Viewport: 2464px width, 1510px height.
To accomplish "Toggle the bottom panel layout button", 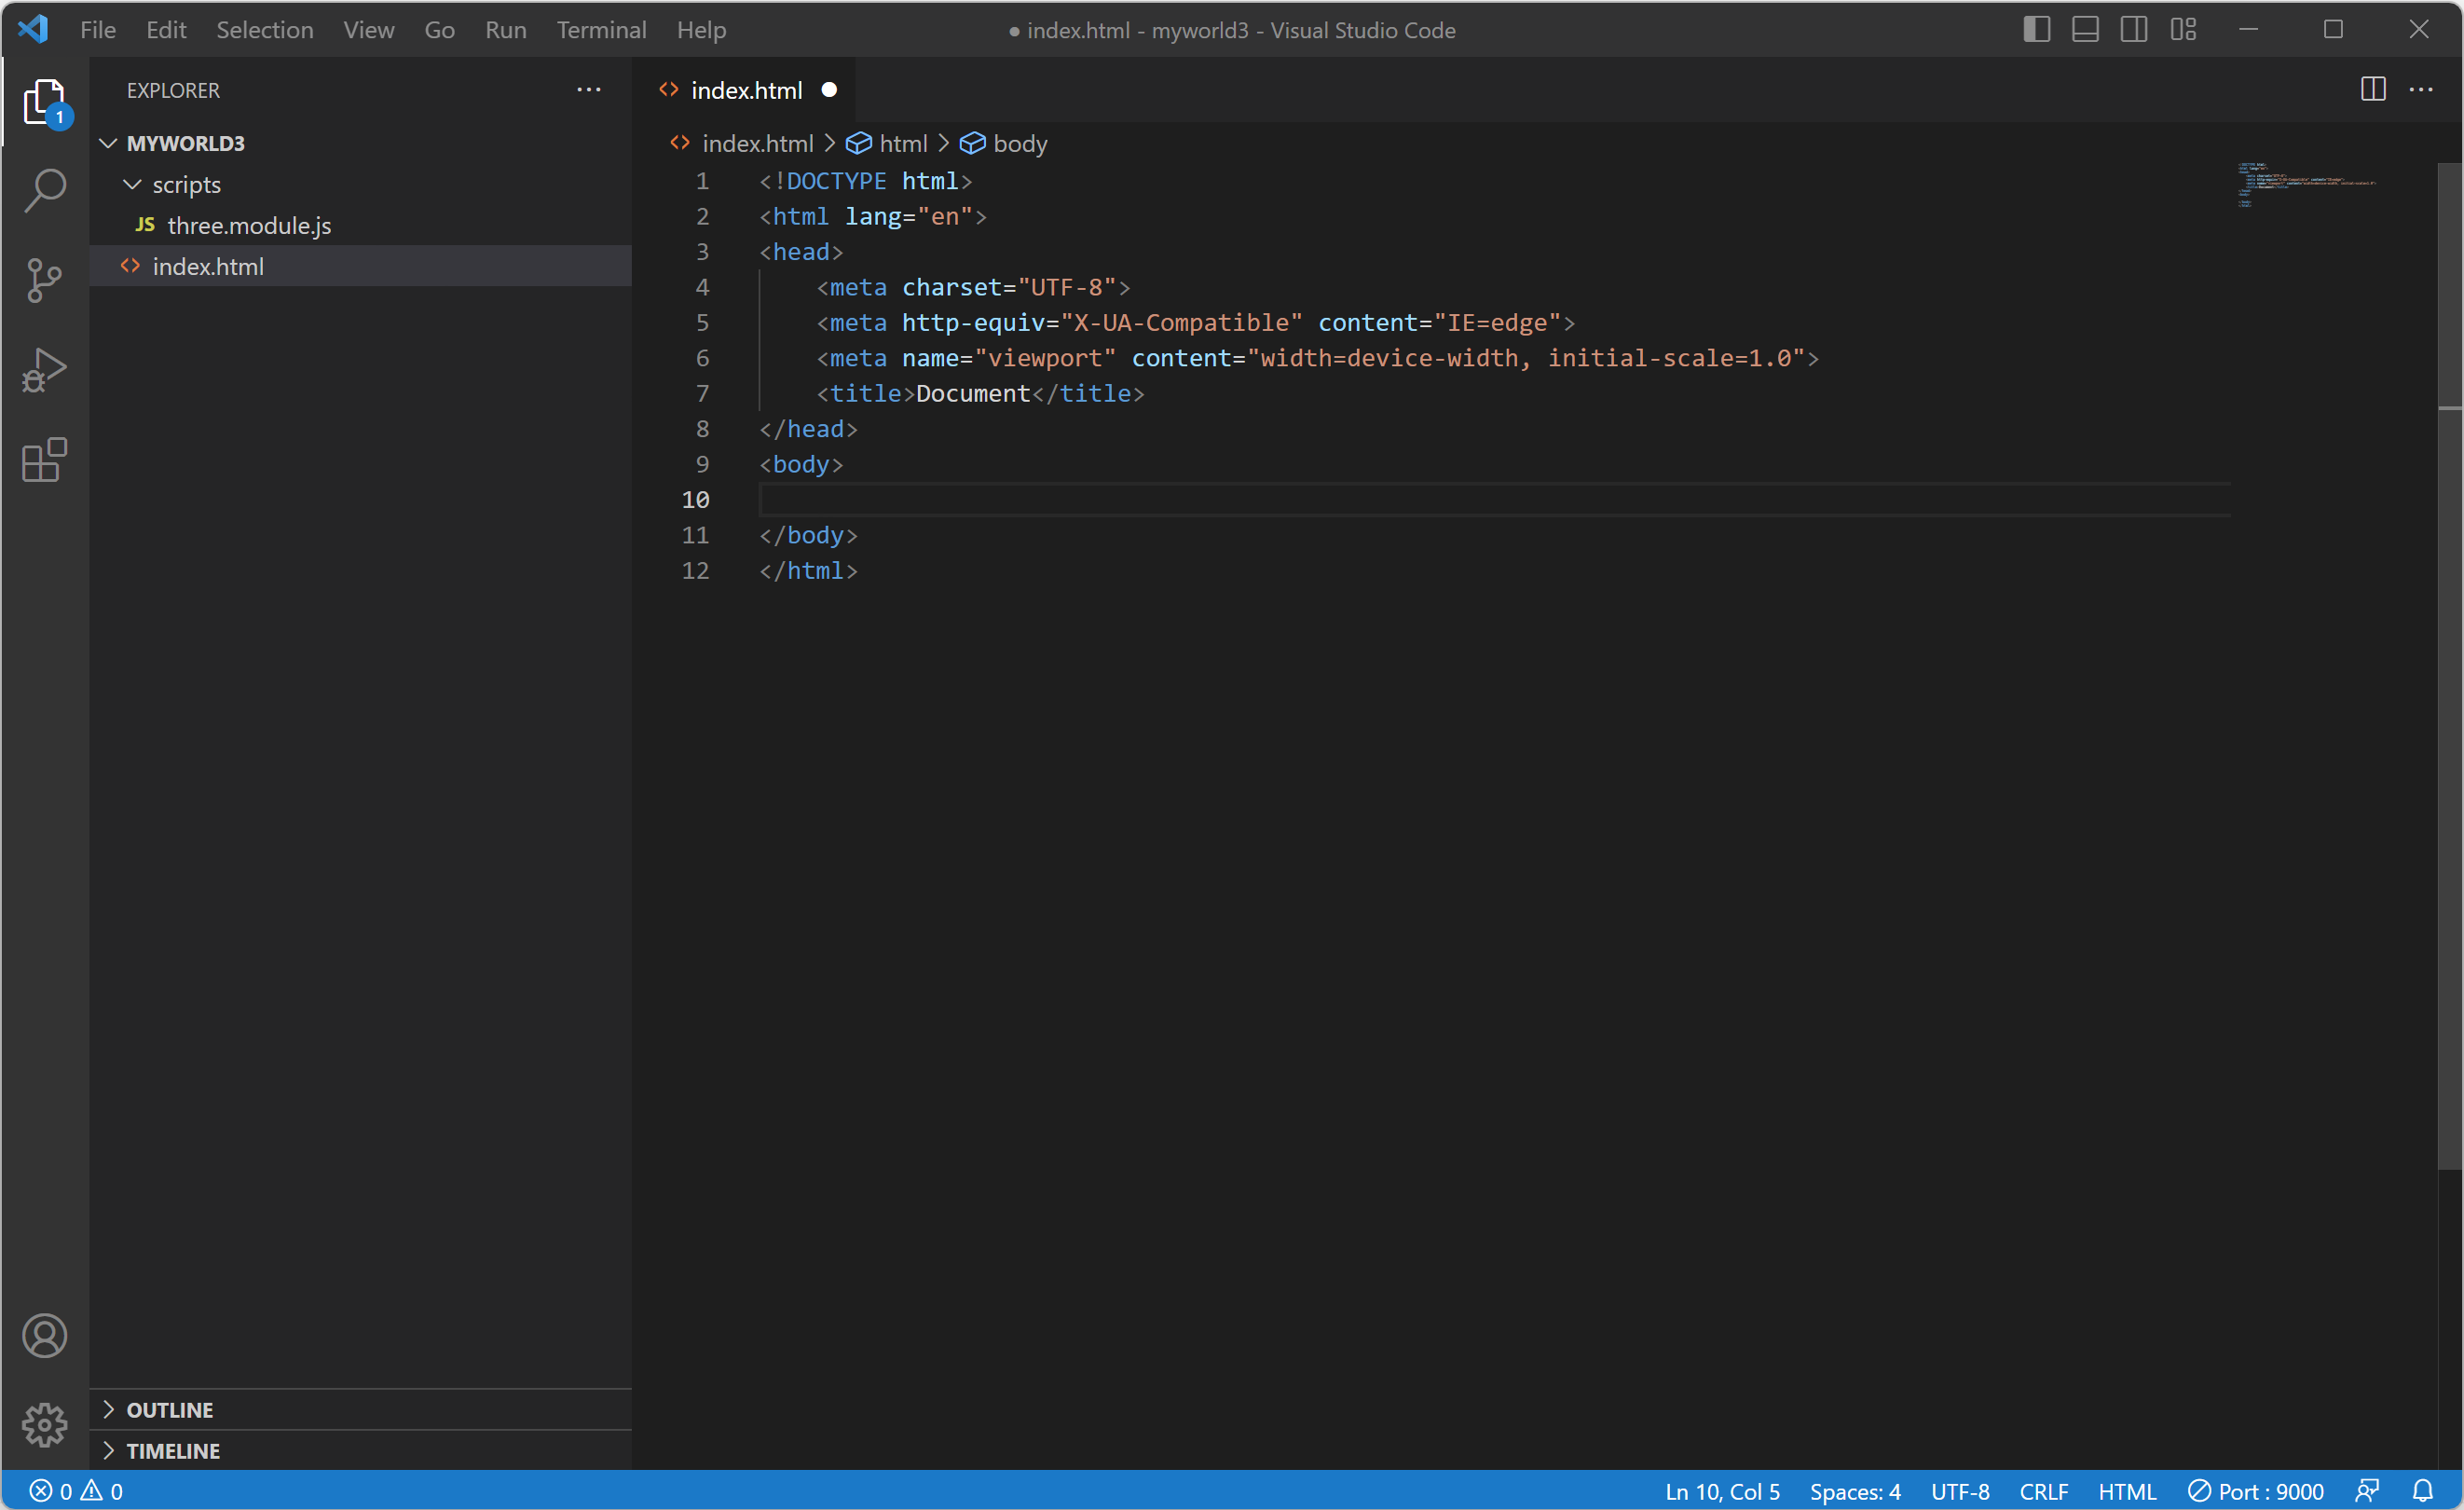I will point(2085,30).
